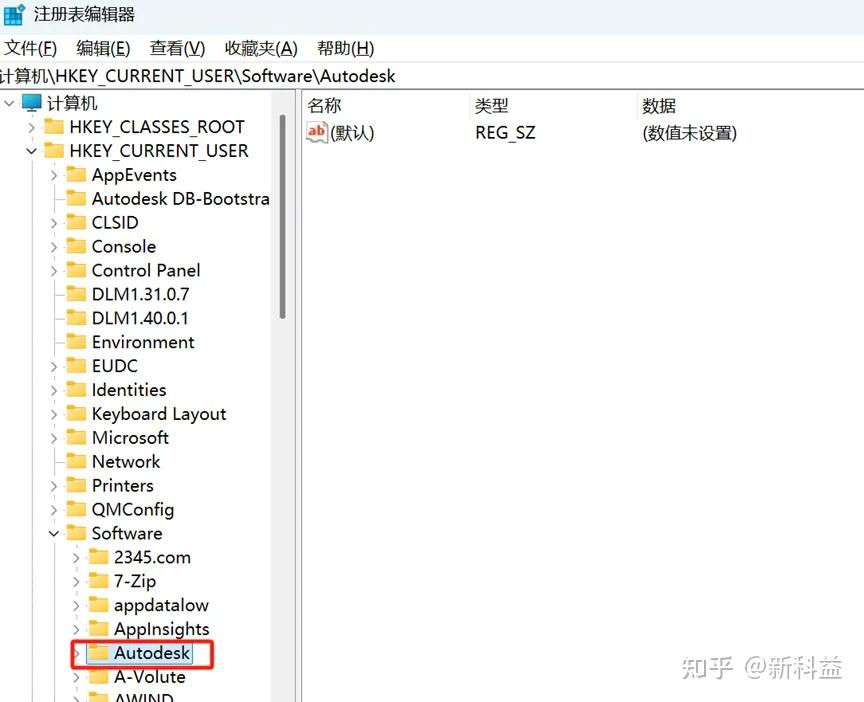Select the (默认) value name

point(352,133)
